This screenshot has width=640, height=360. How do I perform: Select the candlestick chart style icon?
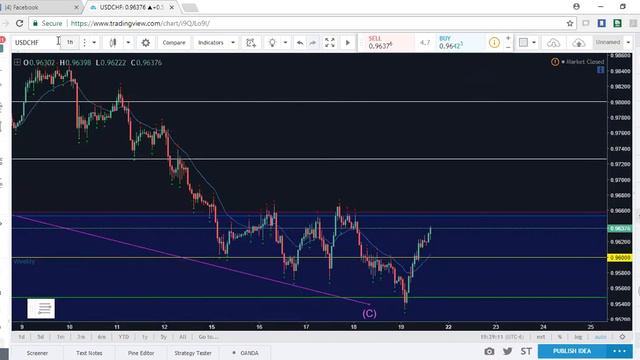pos(113,42)
